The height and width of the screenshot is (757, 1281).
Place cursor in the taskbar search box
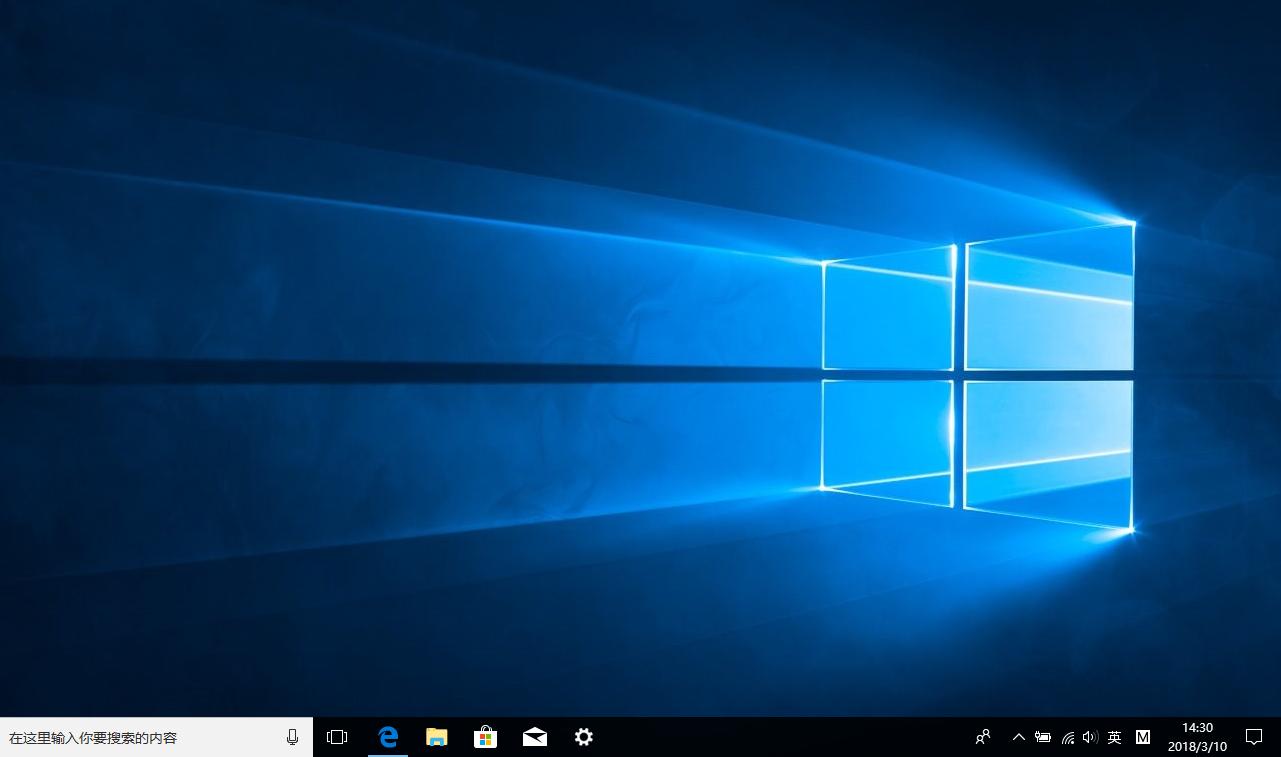pyautogui.click(x=140, y=737)
